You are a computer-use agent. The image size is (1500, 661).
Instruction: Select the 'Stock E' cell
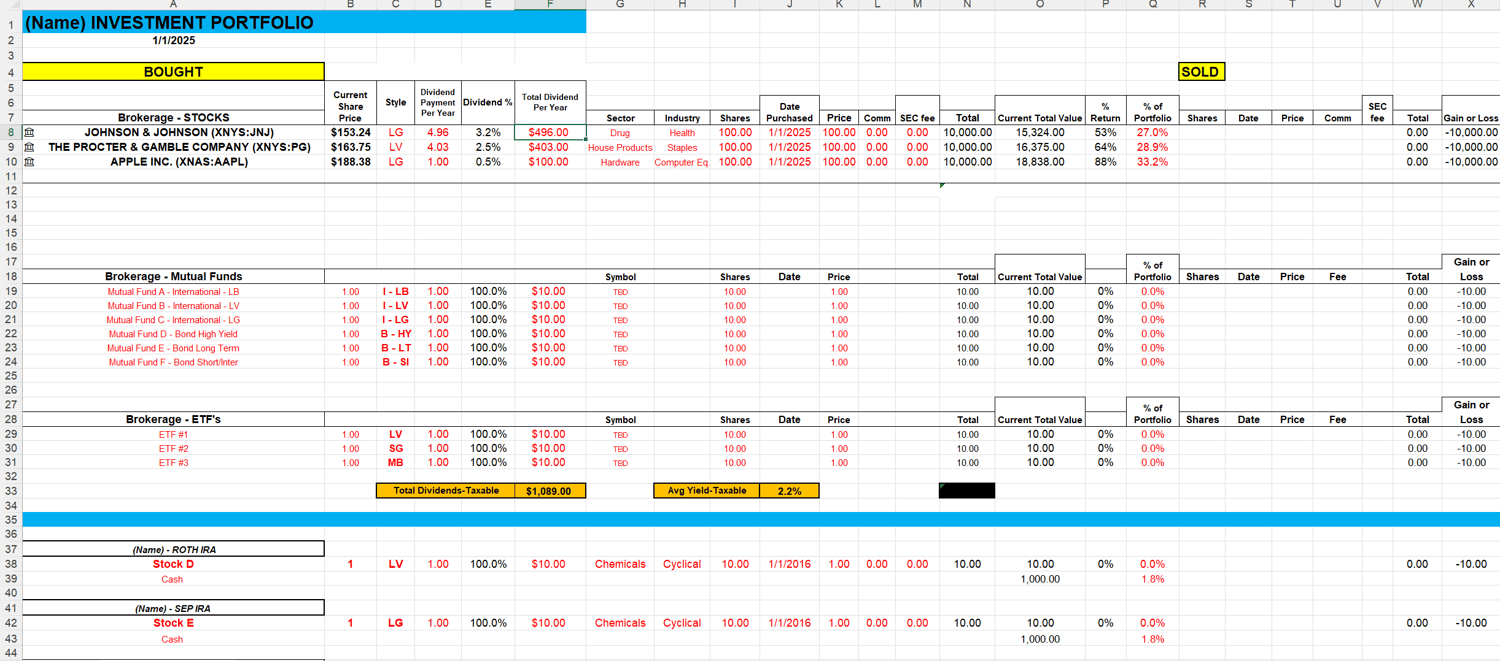[173, 623]
